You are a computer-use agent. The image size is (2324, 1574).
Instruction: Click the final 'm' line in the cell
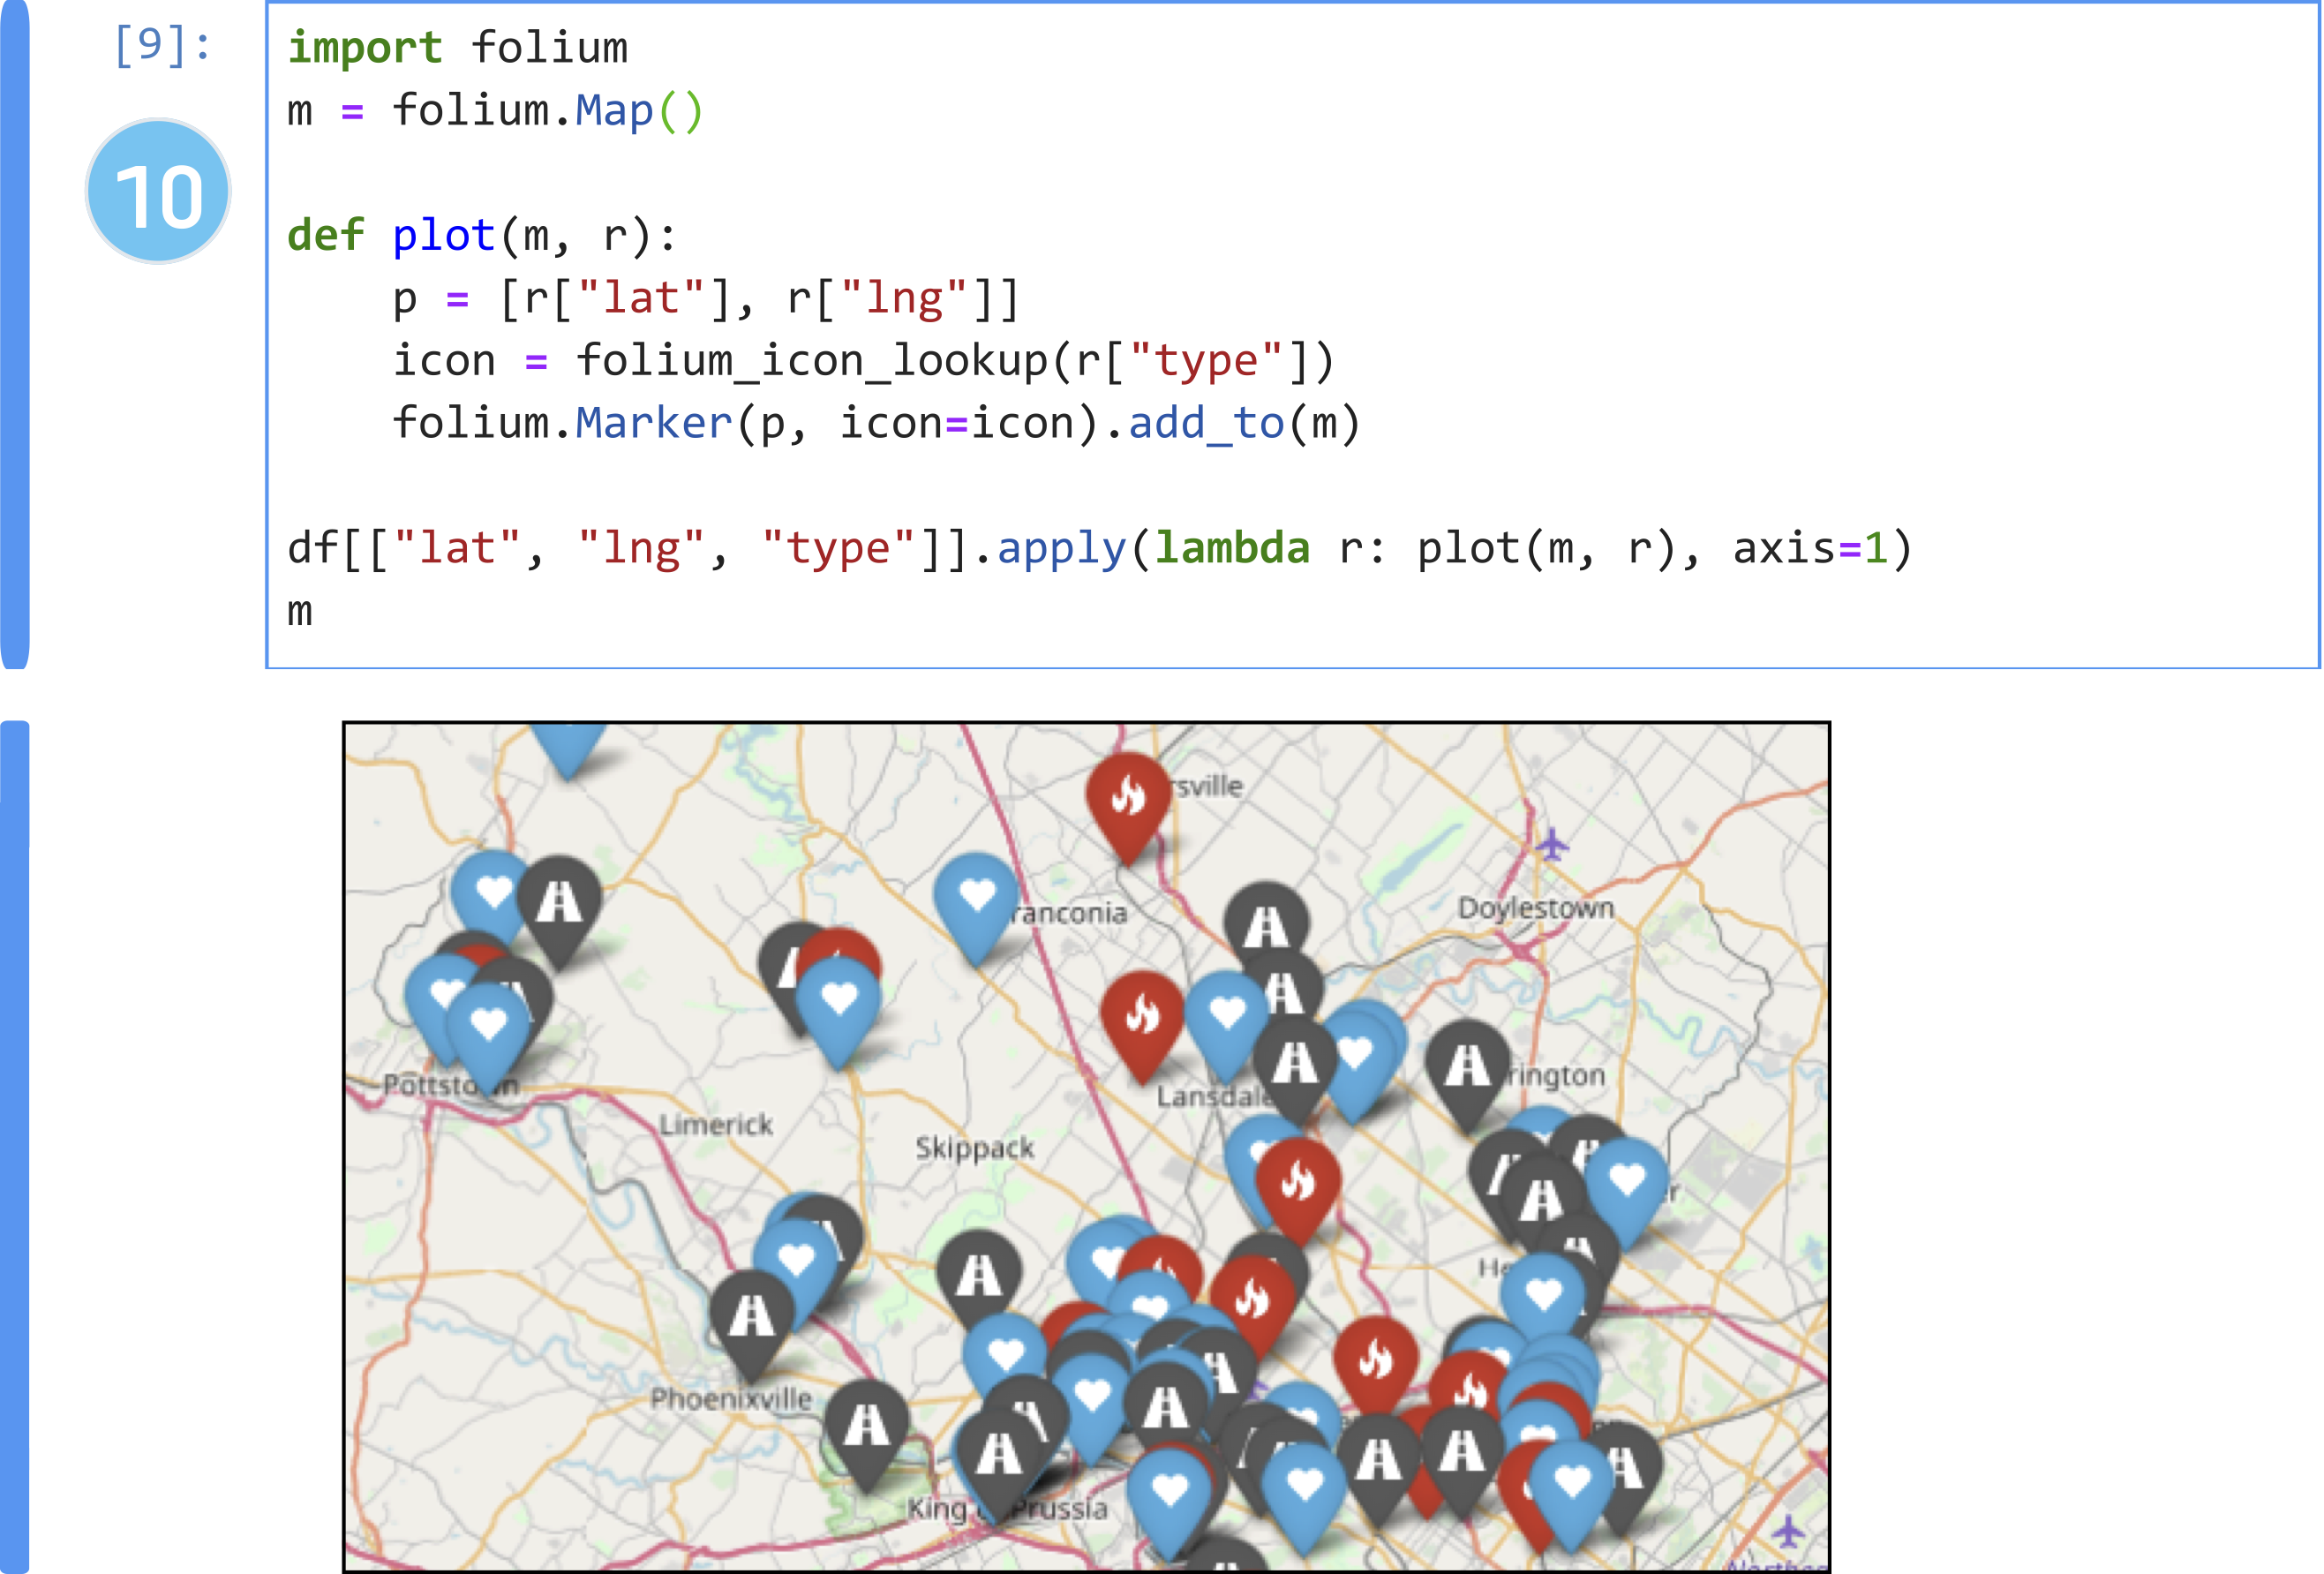pyautogui.click(x=300, y=611)
